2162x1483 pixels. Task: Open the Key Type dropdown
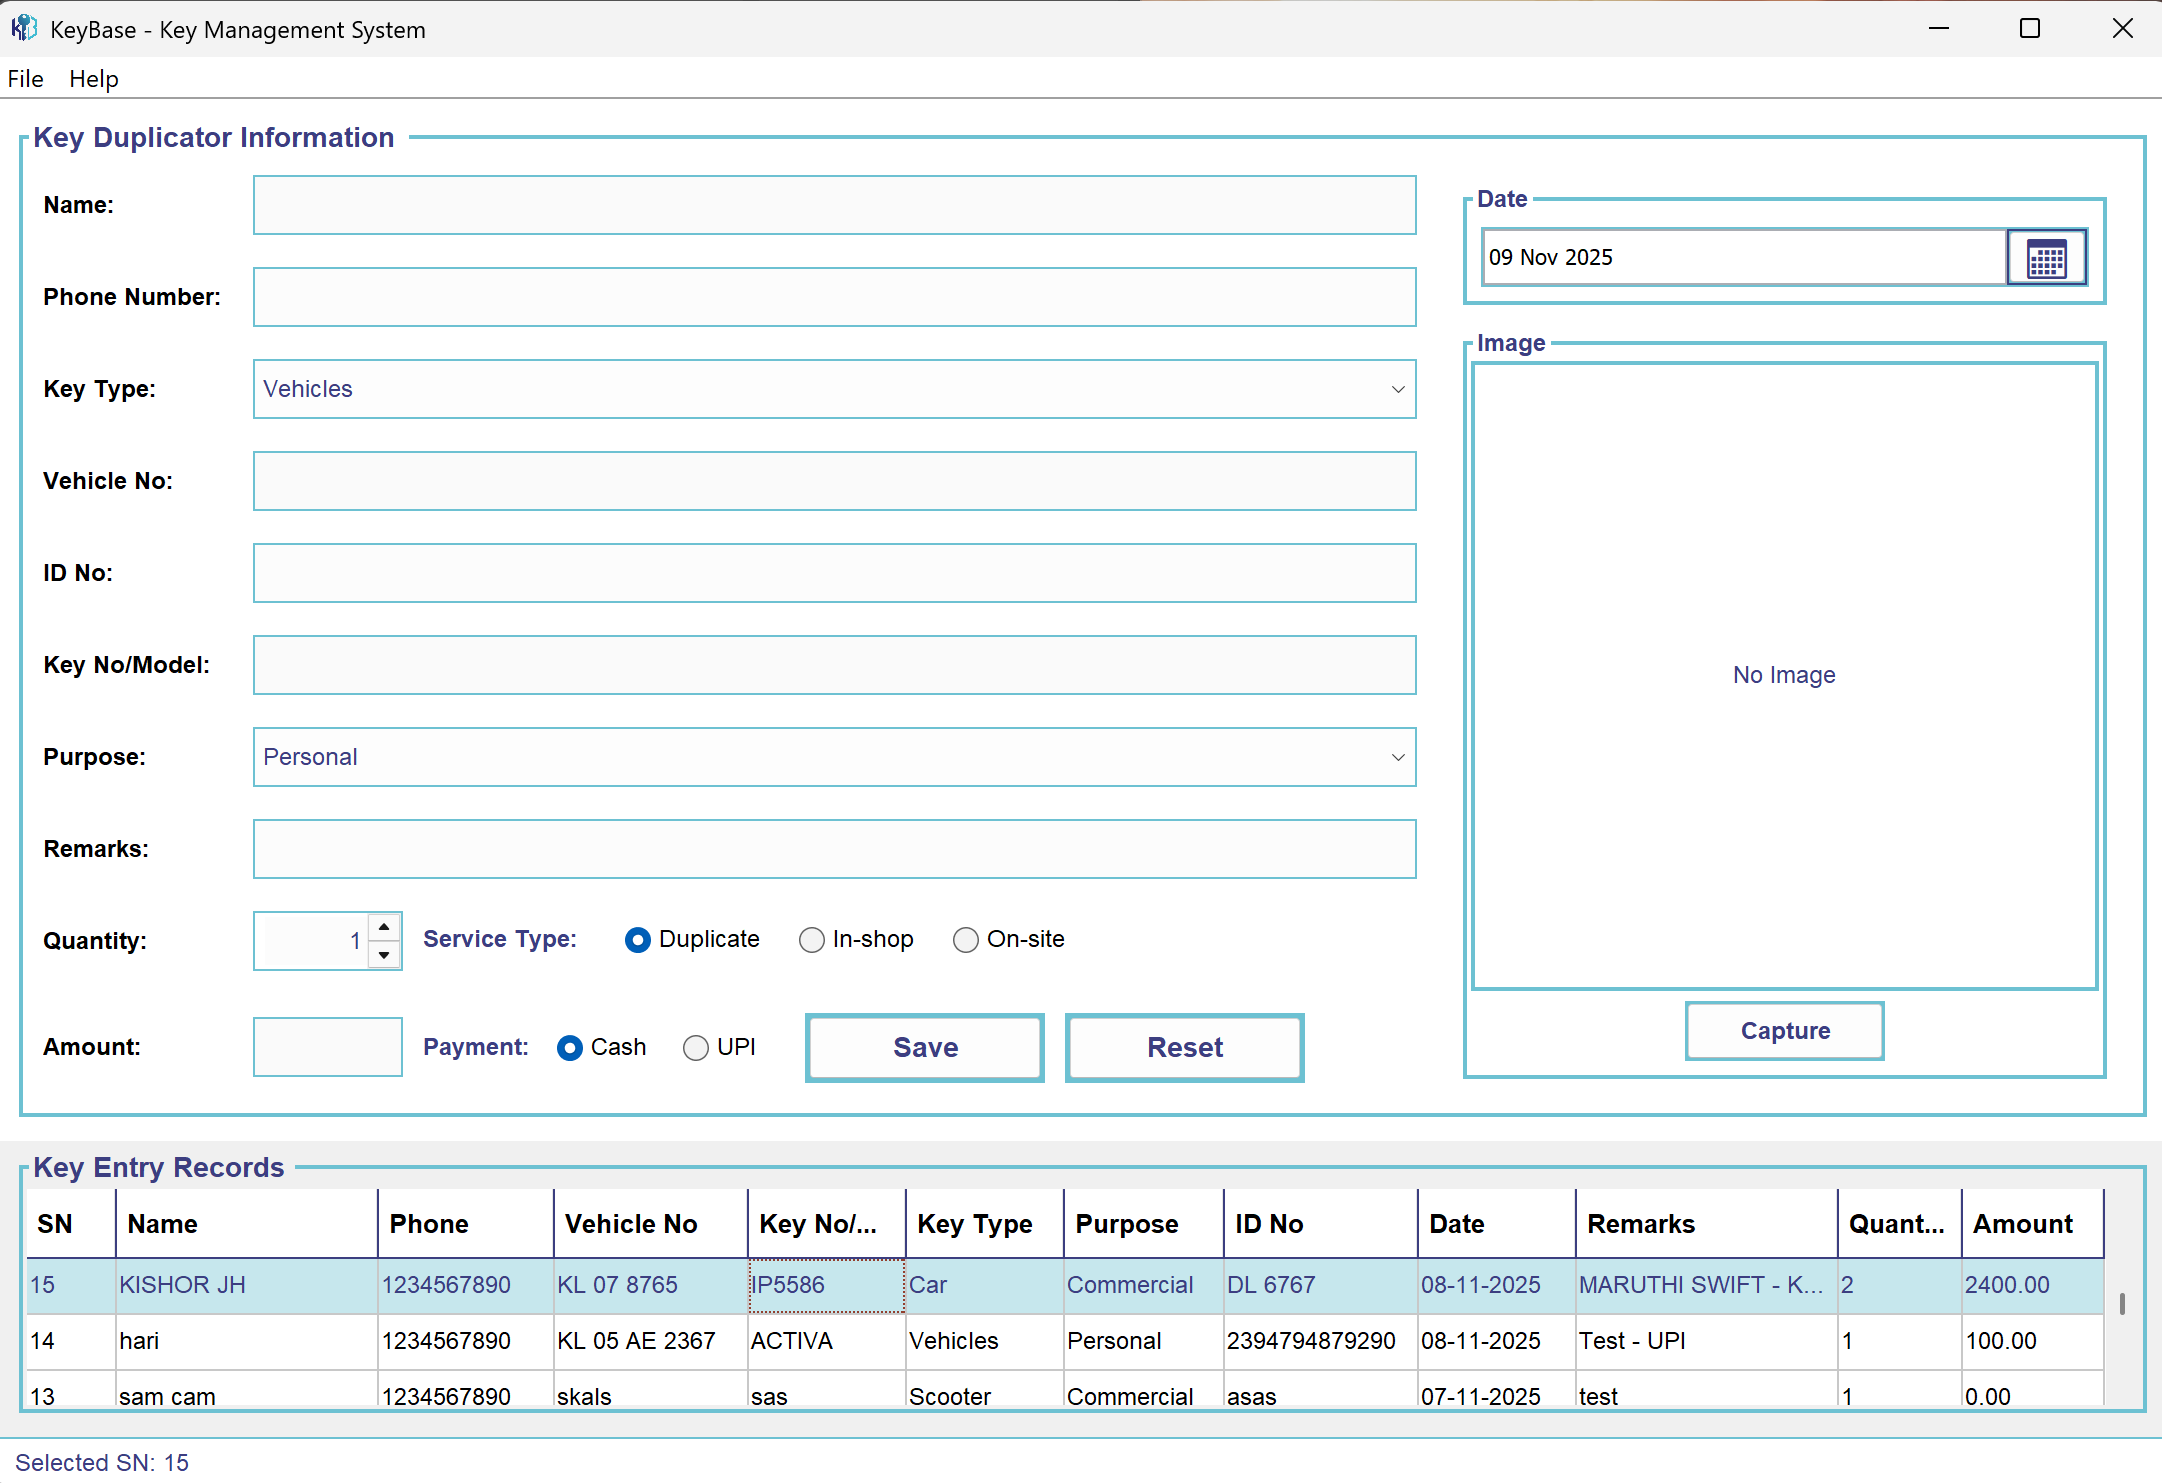point(1396,389)
